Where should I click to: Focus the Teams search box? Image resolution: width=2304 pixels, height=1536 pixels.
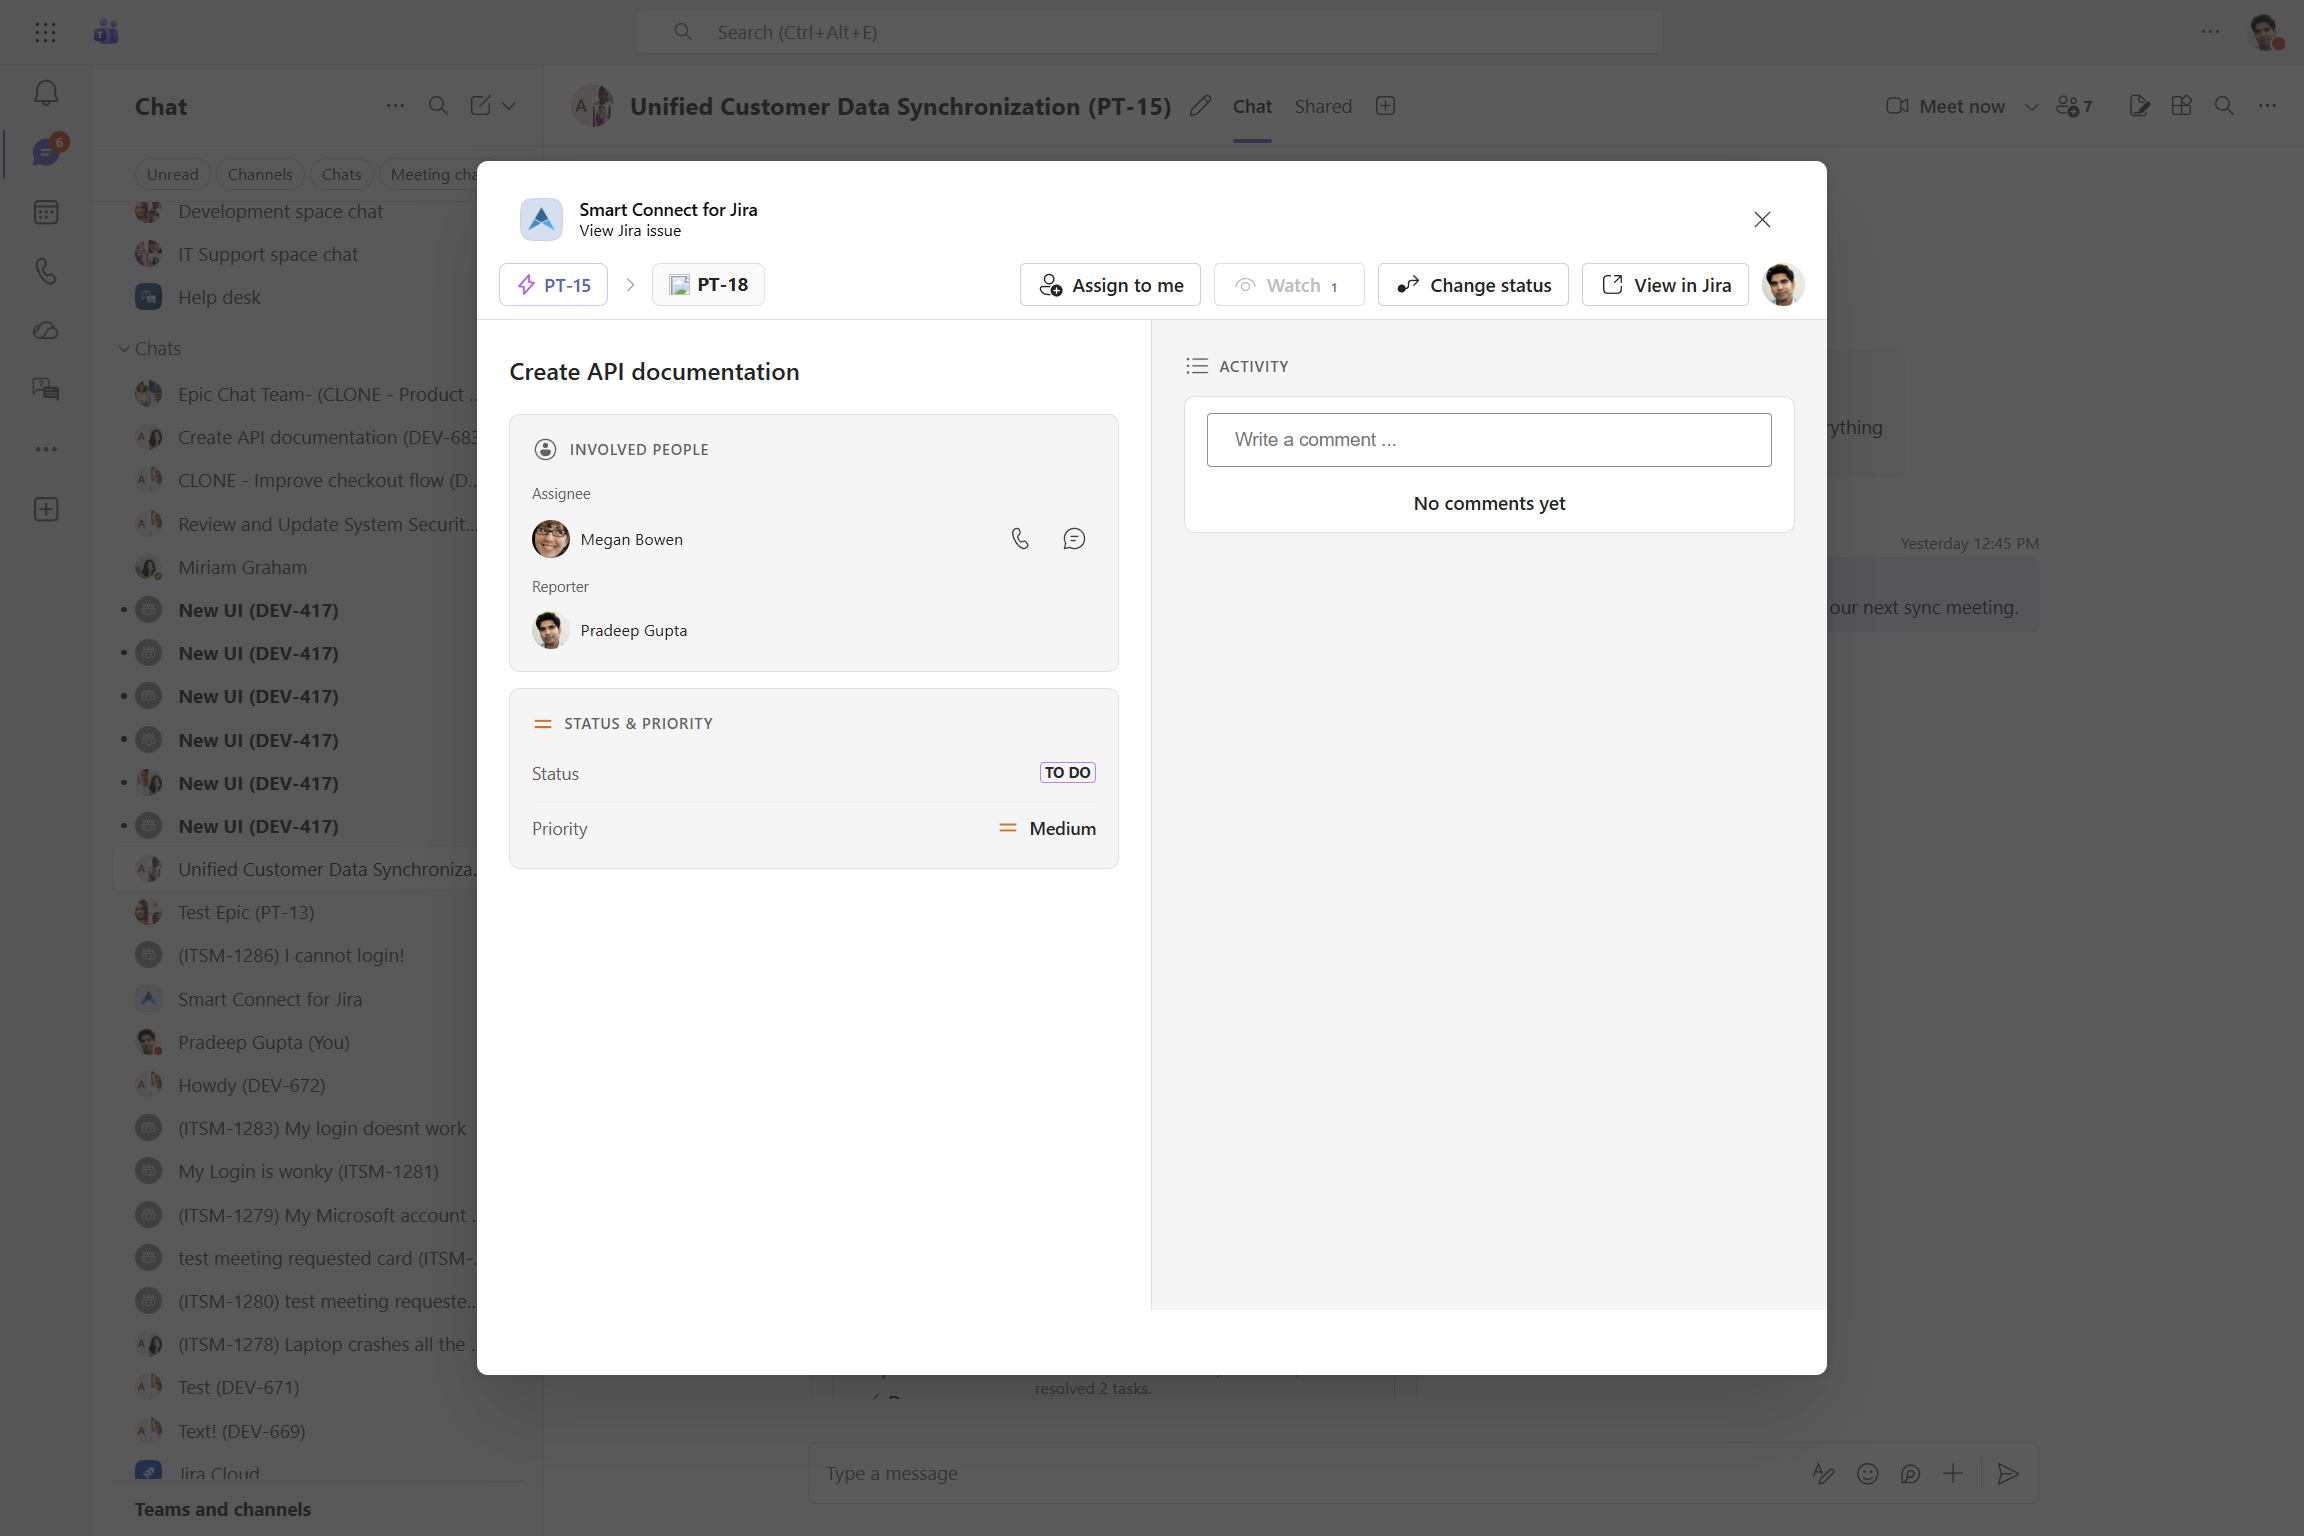tap(1150, 32)
